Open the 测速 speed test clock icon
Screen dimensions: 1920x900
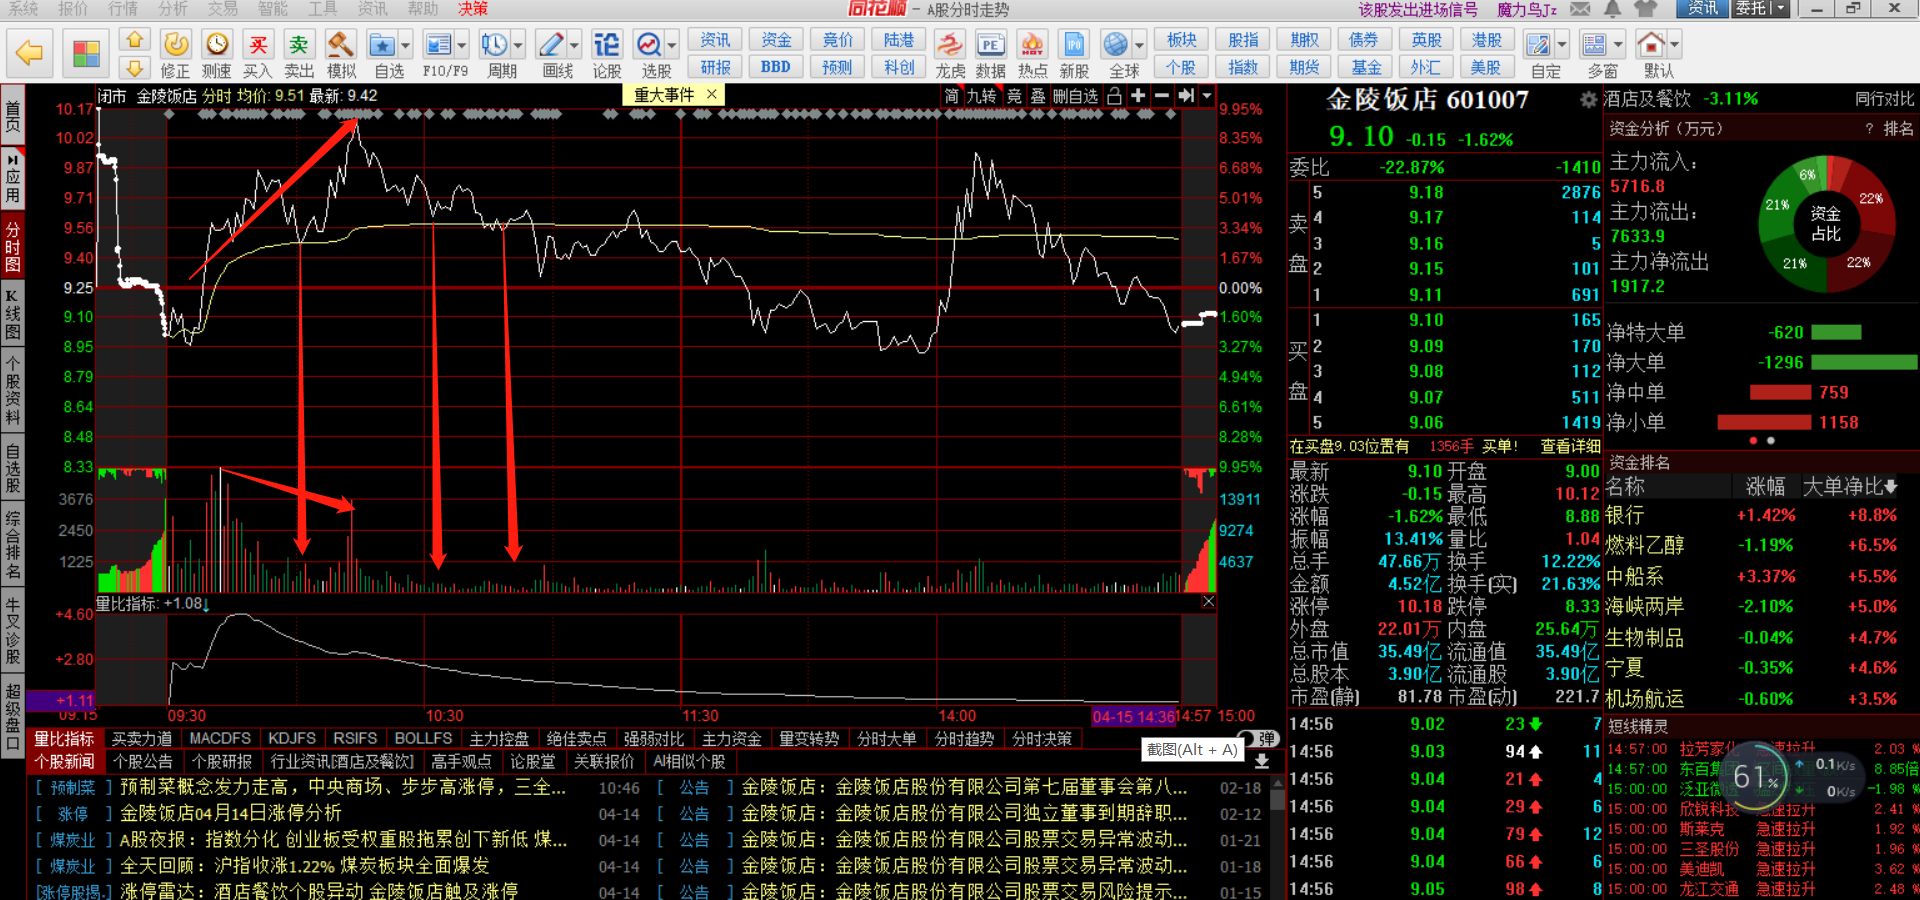(x=217, y=44)
